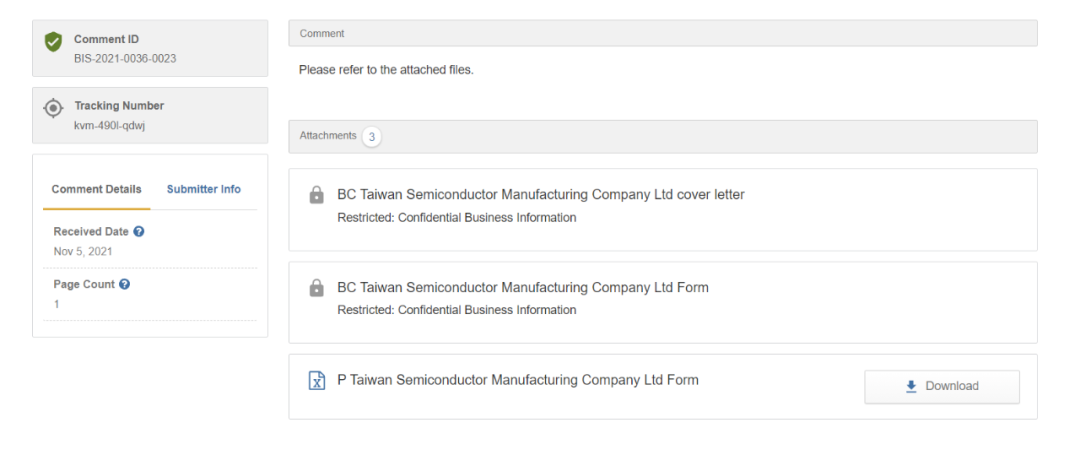
Task: Select the Comment Details tab
Action: click(97, 189)
